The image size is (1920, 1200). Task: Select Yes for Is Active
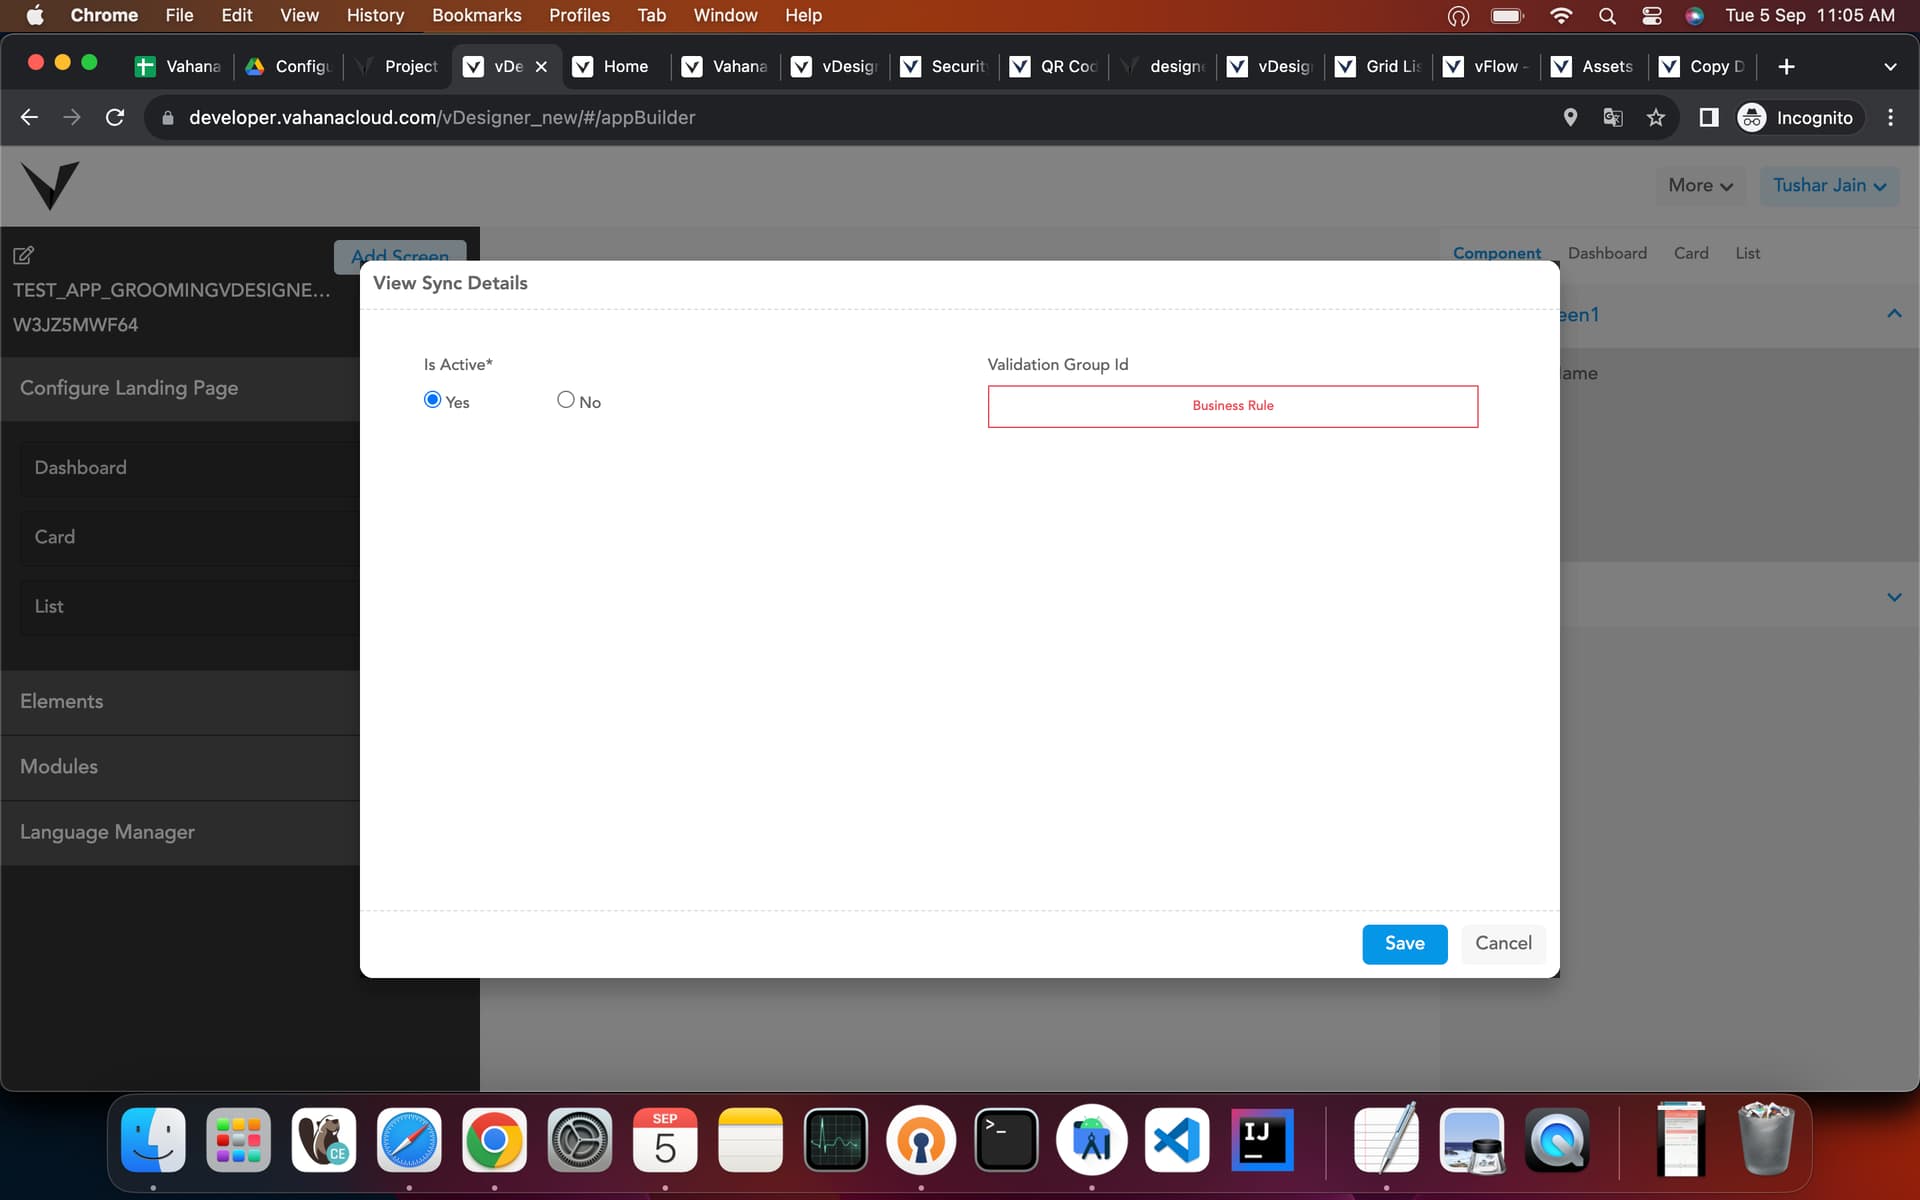(432, 400)
